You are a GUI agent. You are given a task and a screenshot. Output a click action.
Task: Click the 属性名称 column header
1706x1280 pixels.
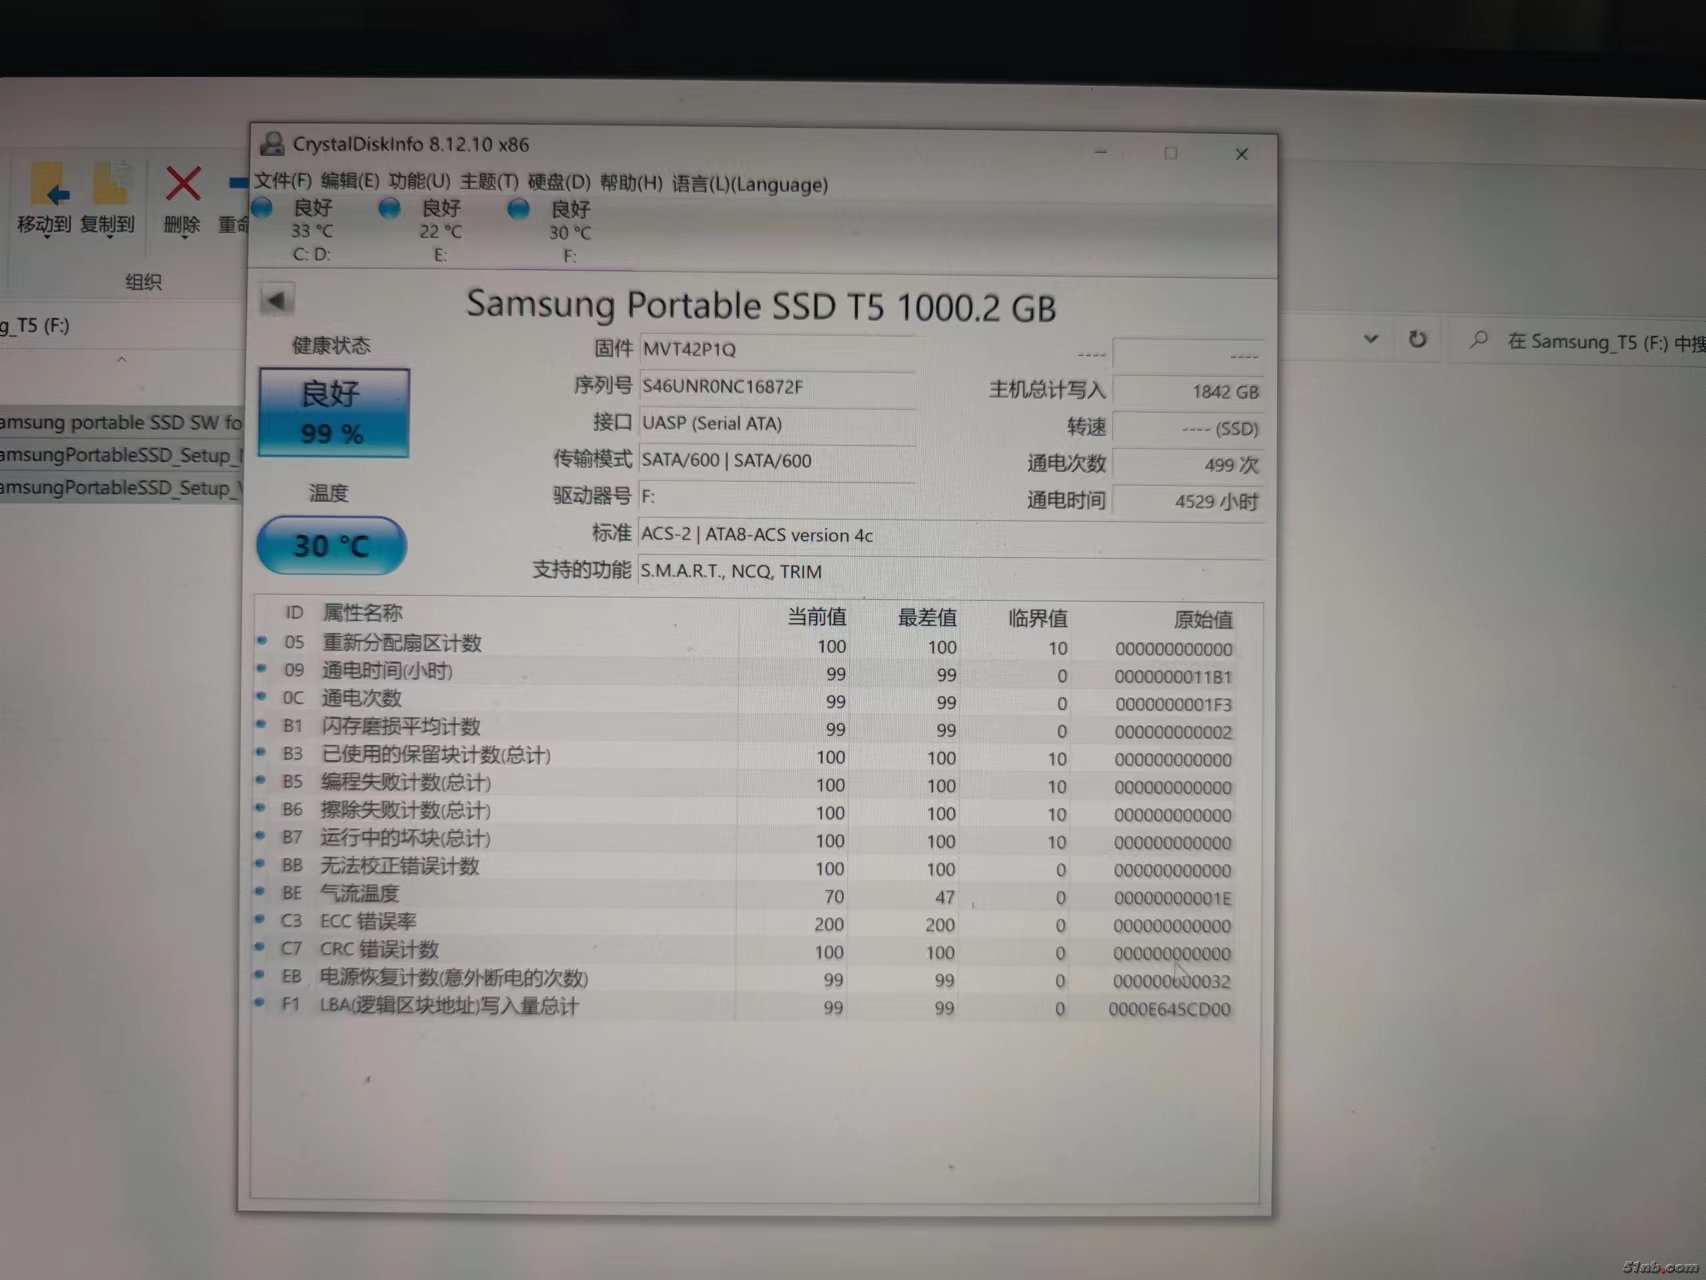click(362, 612)
